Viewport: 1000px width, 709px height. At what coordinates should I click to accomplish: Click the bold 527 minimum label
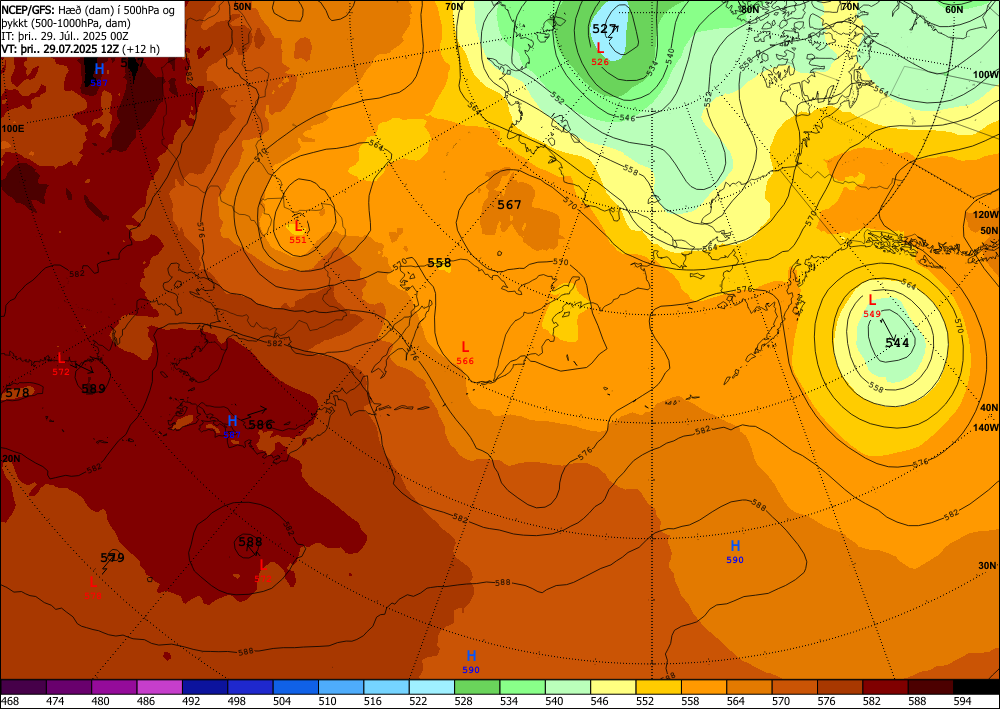click(x=604, y=29)
